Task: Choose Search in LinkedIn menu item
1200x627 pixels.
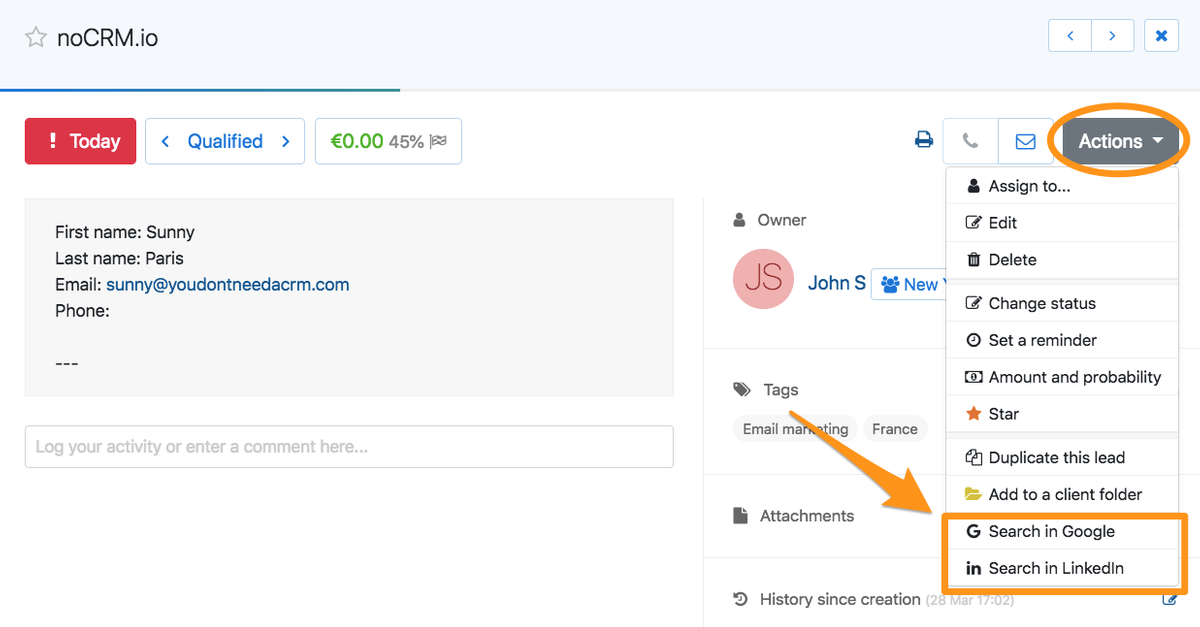Action: [1056, 569]
